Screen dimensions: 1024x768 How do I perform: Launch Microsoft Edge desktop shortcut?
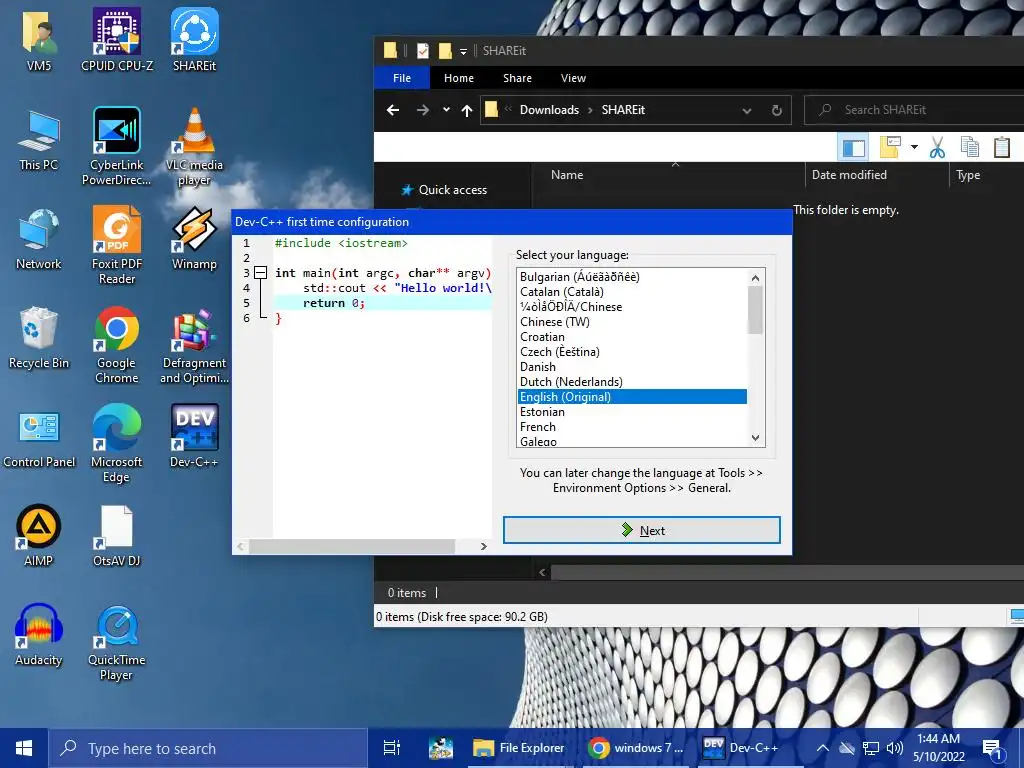[x=117, y=444]
